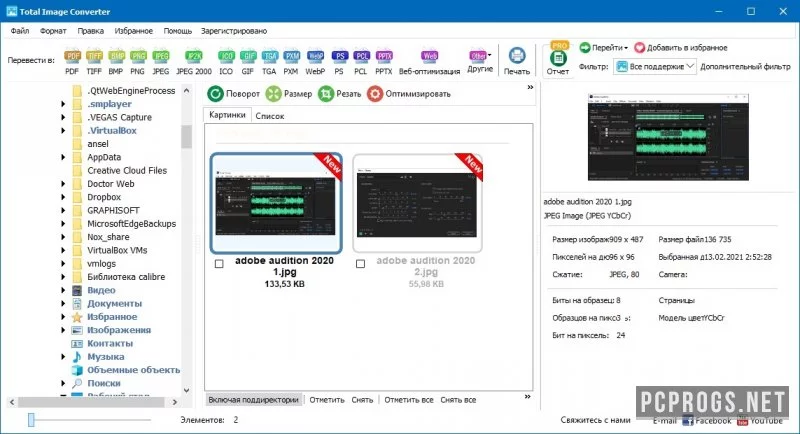
Task: Select the Изображения folder
Action: pos(118,330)
